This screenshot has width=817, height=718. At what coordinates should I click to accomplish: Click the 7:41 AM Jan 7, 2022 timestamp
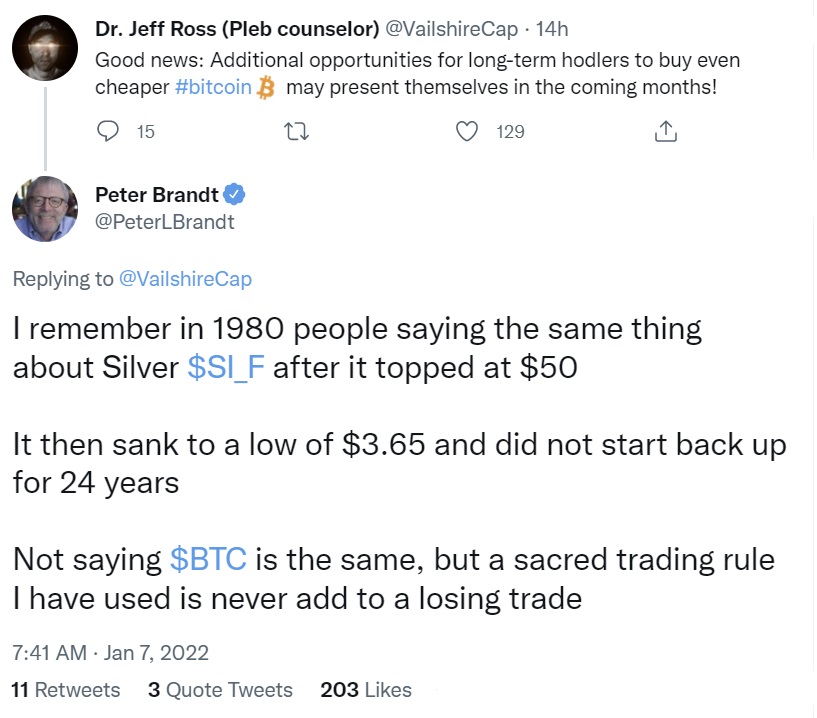110,653
